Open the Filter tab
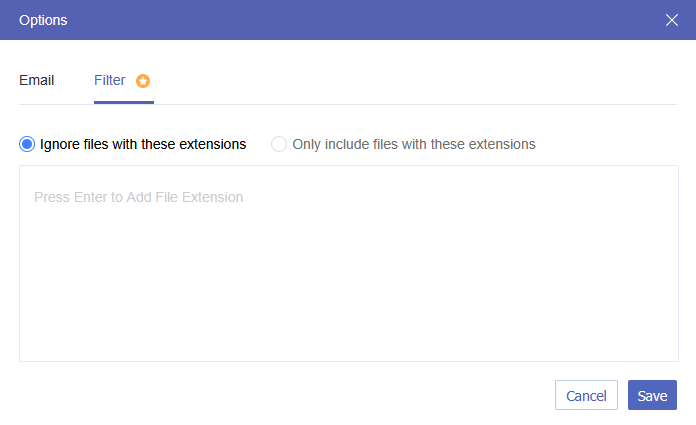Screen dimensions: 696x425 click(110, 80)
